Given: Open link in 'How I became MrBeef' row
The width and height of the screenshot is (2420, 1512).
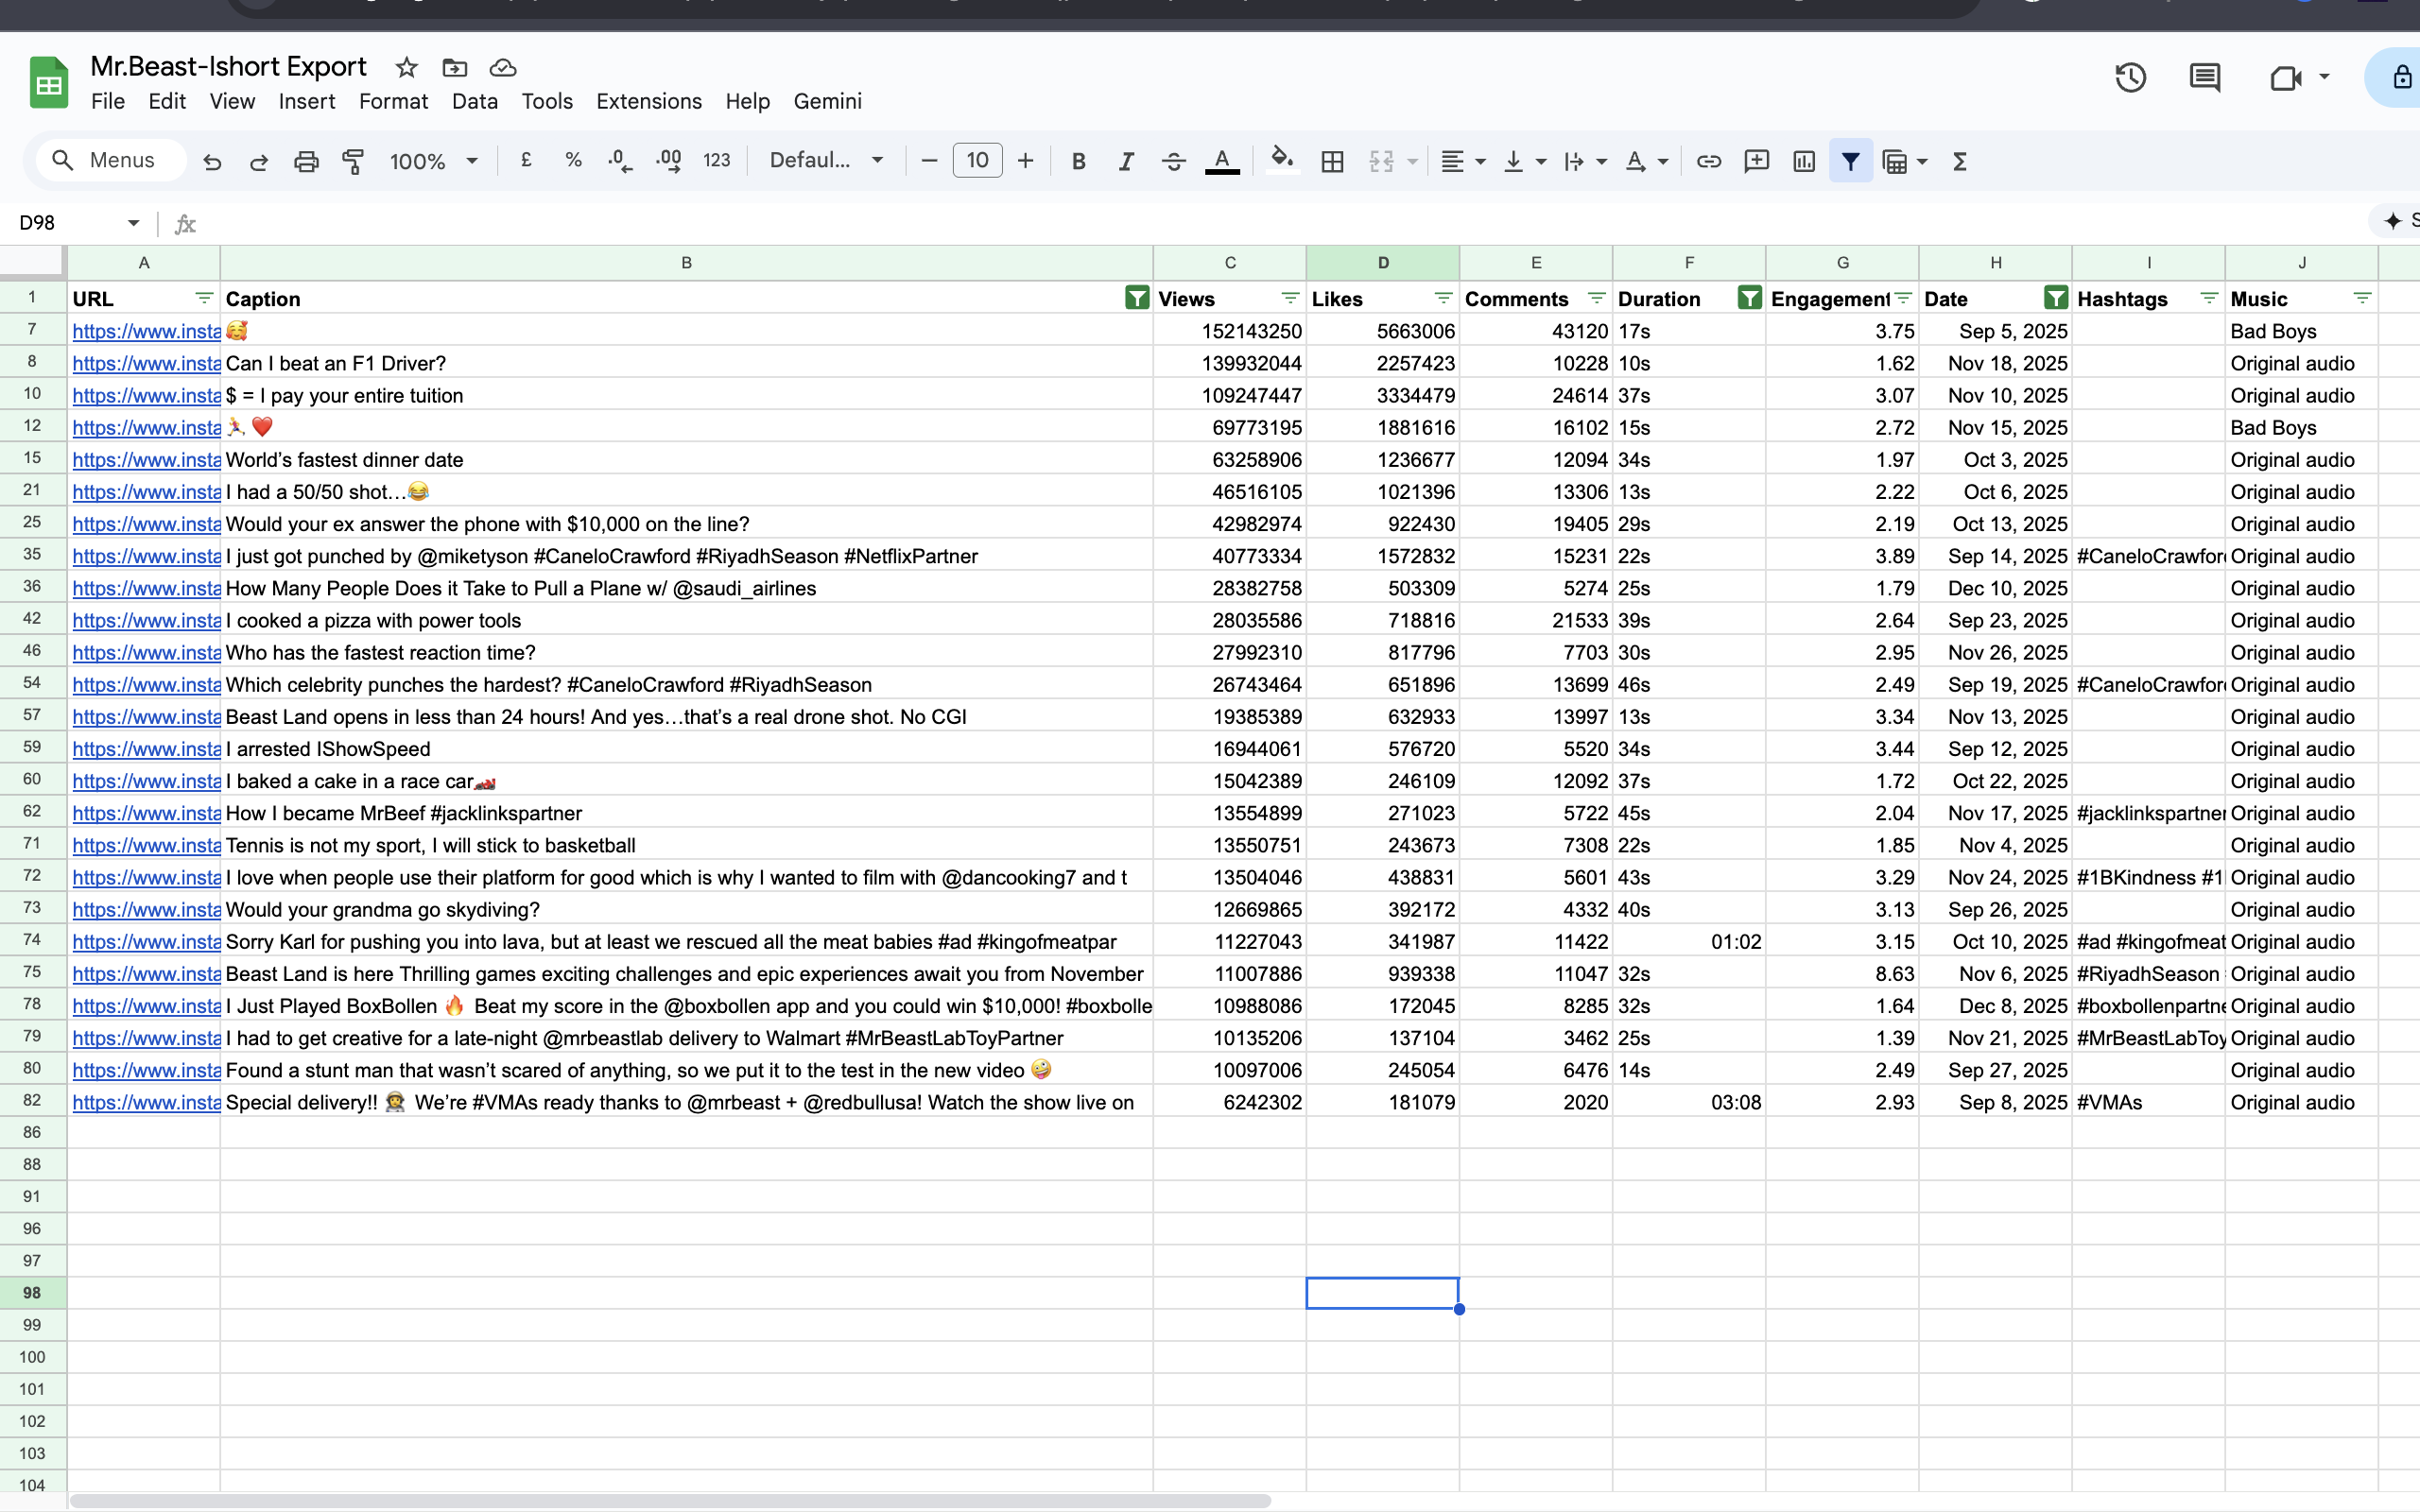Looking at the screenshot, I should (147, 813).
